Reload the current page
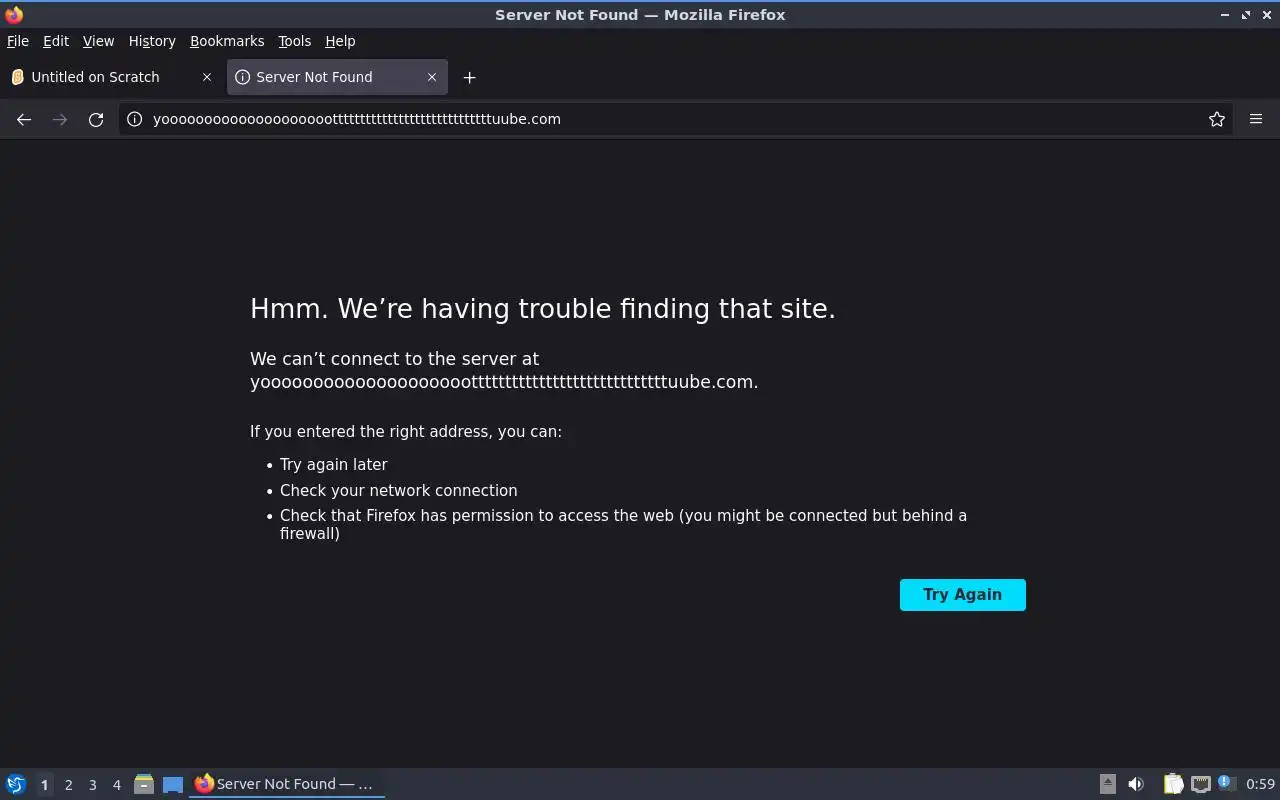Screen dimensions: 1280x800 pos(96,119)
